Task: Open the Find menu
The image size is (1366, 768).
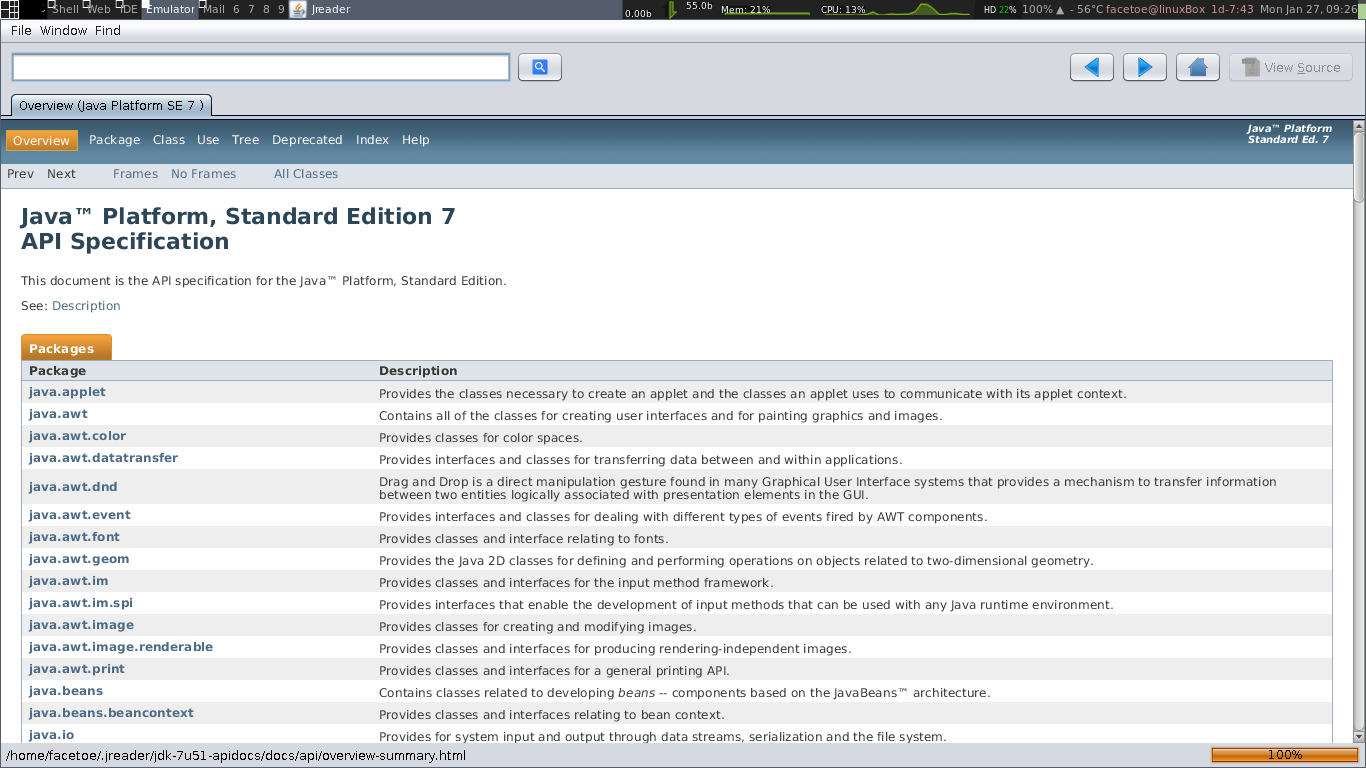Action: 108,30
